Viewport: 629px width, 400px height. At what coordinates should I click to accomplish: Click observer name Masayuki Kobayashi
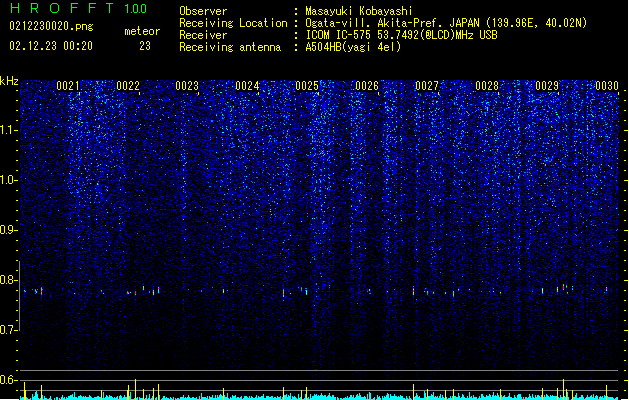tap(359, 11)
